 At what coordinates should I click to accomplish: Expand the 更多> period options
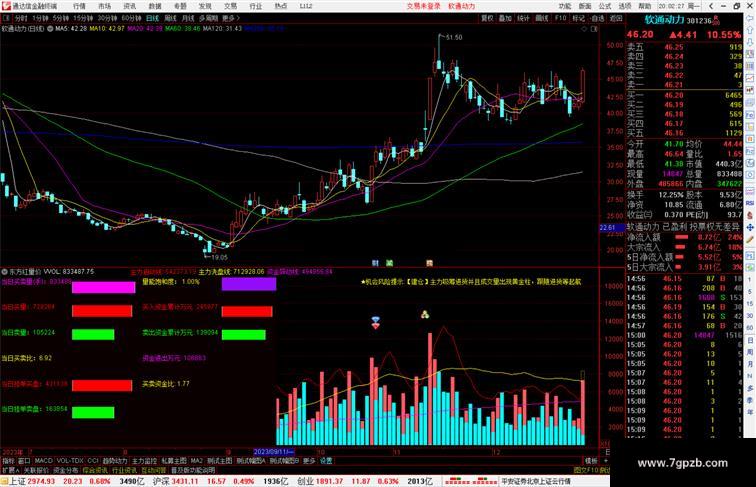coord(230,18)
